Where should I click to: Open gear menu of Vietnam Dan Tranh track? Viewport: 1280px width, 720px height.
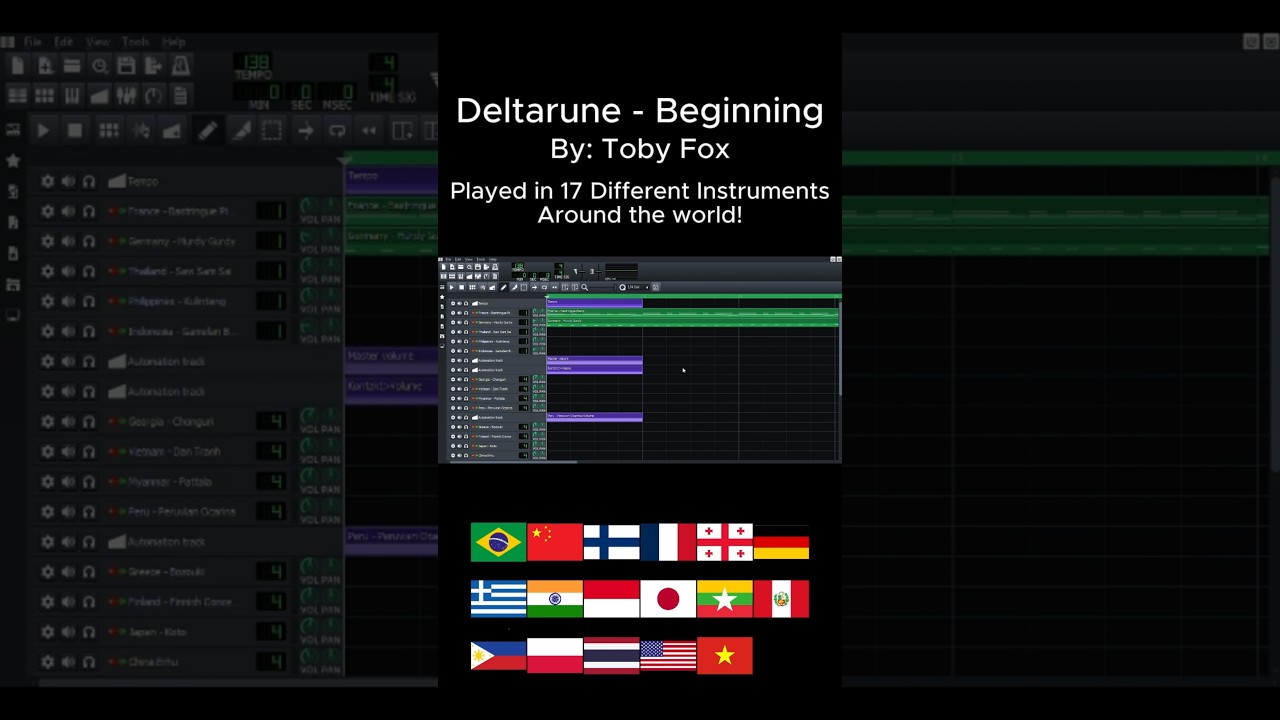[47, 451]
